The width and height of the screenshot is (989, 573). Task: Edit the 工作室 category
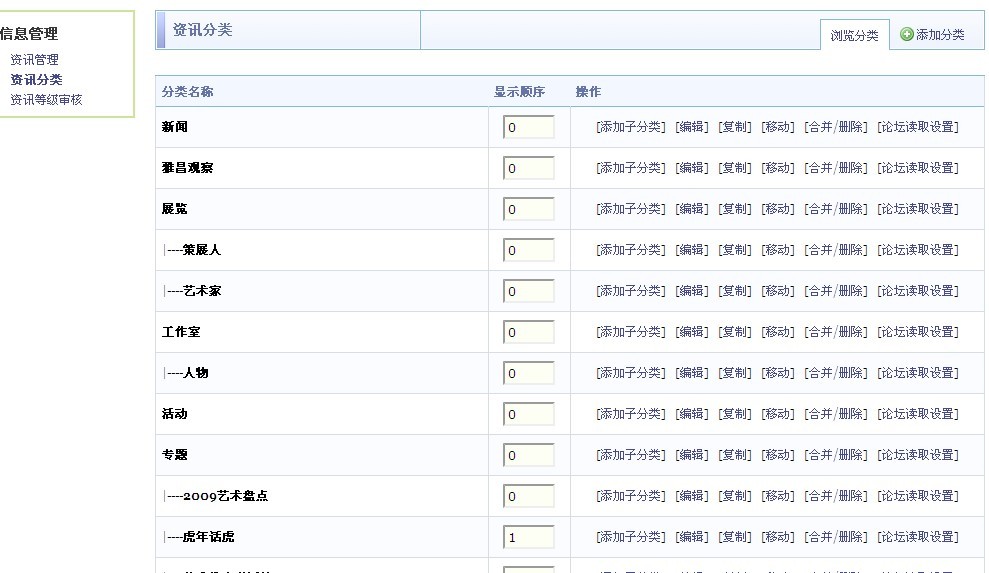point(692,332)
